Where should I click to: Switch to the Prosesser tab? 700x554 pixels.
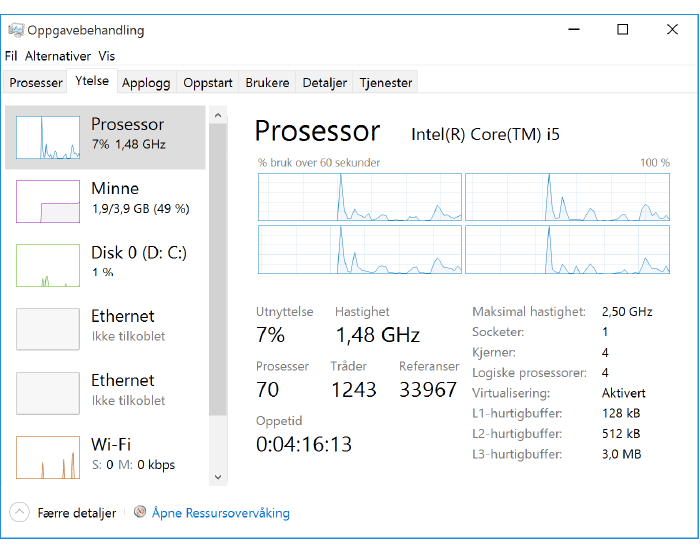coord(36,83)
